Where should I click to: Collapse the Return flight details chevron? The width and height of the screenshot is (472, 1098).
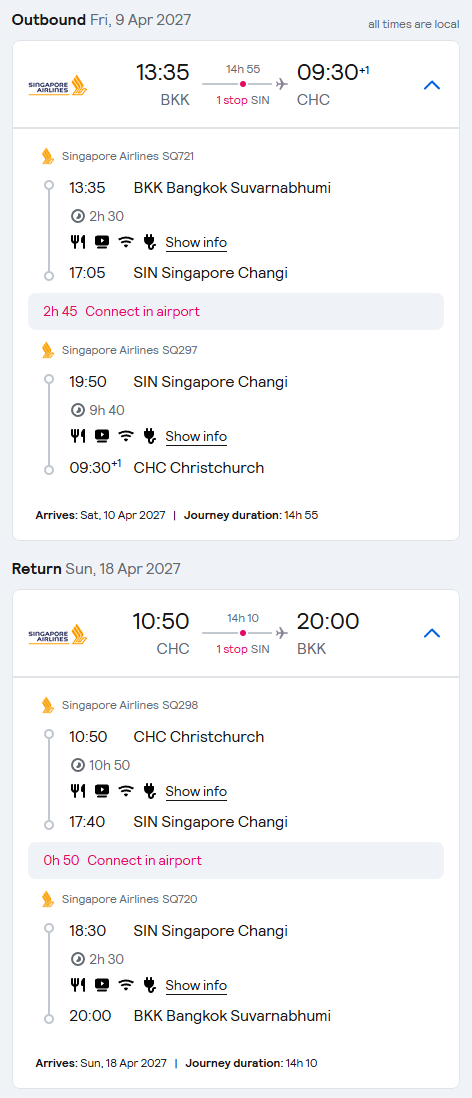[432, 634]
